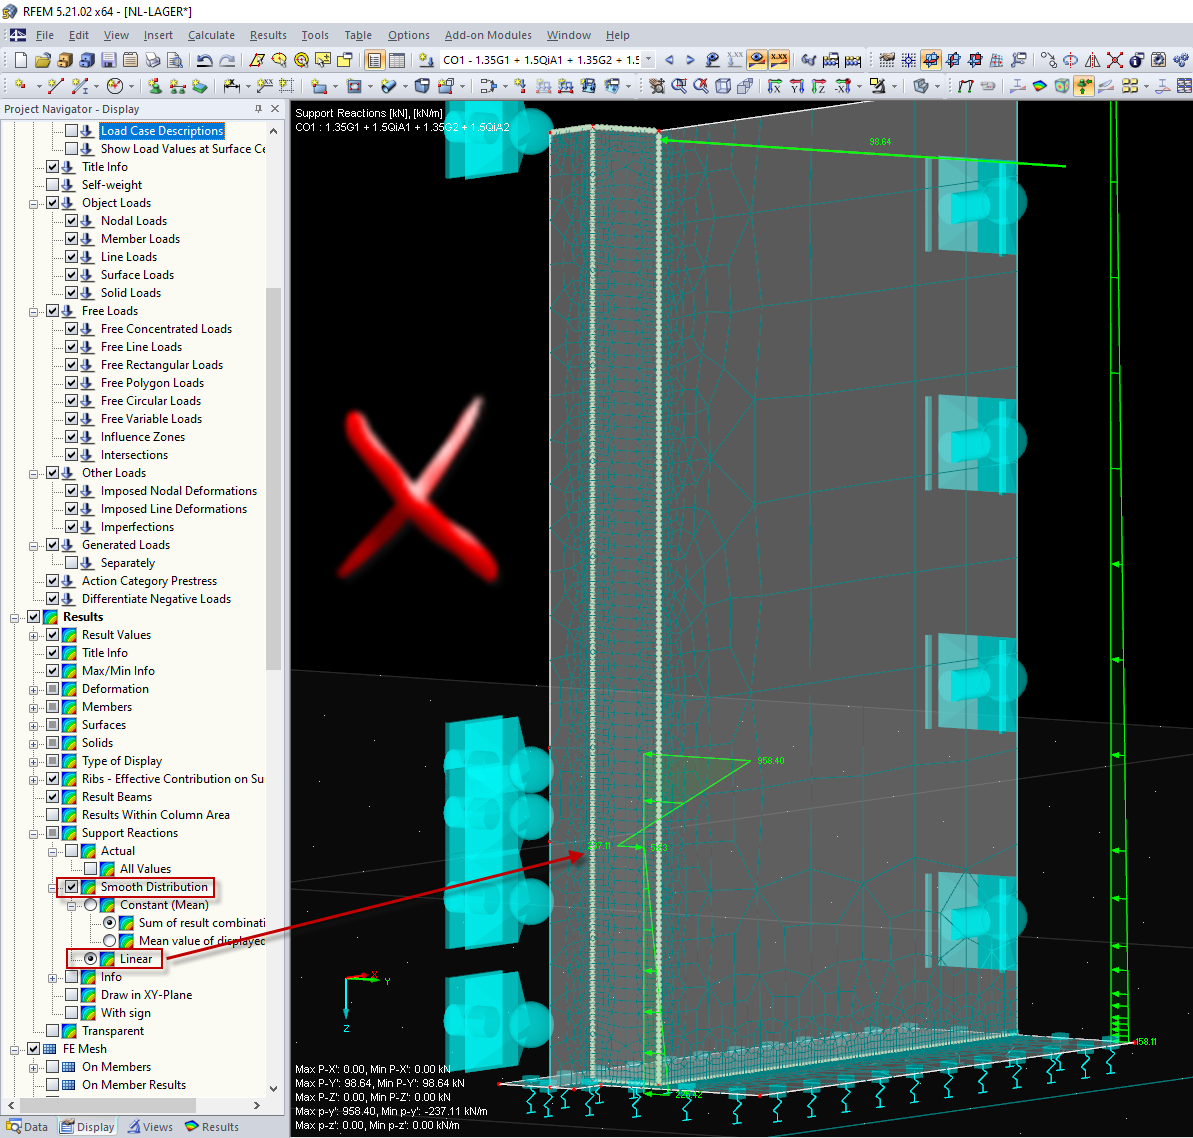
Task: Select the previous load case arrow
Action: click(669, 60)
